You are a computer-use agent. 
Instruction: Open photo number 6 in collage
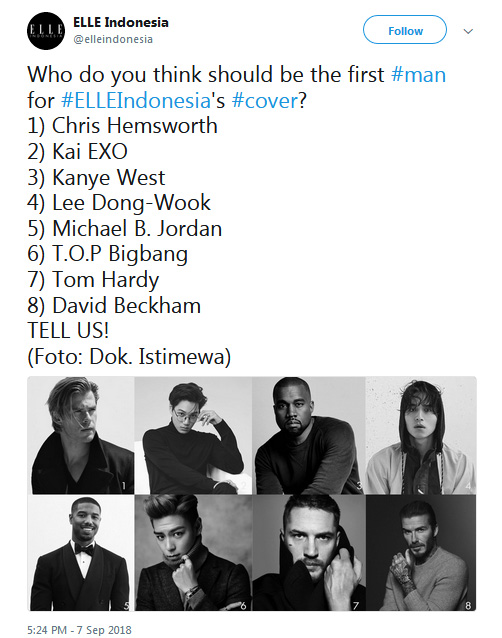click(x=193, y=553)
